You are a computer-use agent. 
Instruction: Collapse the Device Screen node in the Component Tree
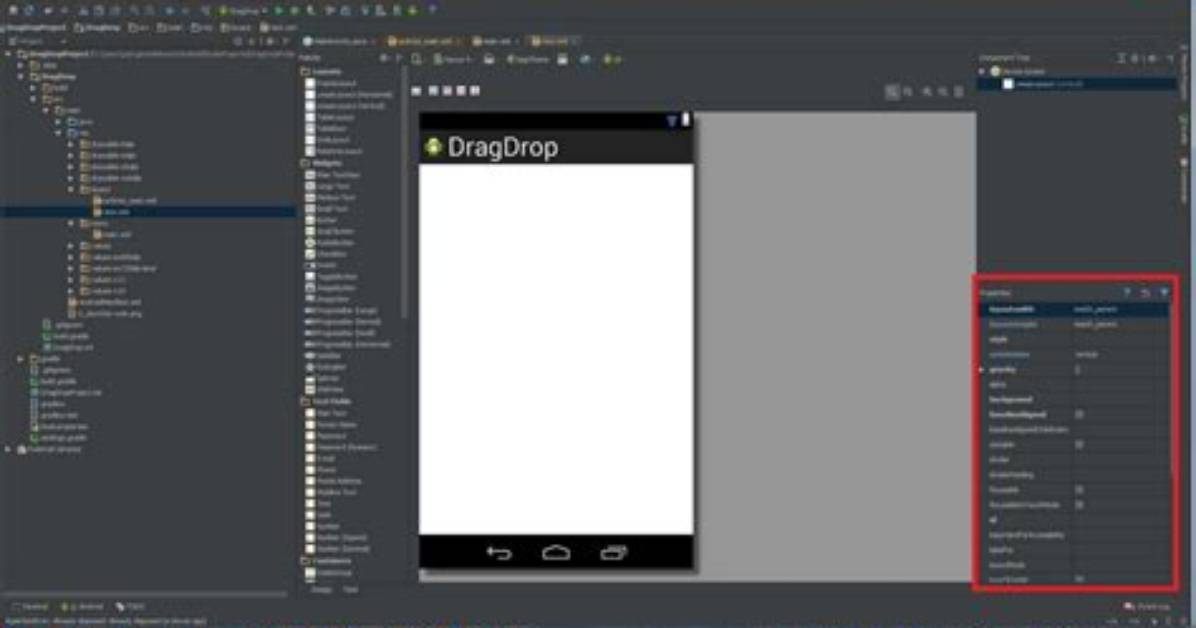click(982, 71)
